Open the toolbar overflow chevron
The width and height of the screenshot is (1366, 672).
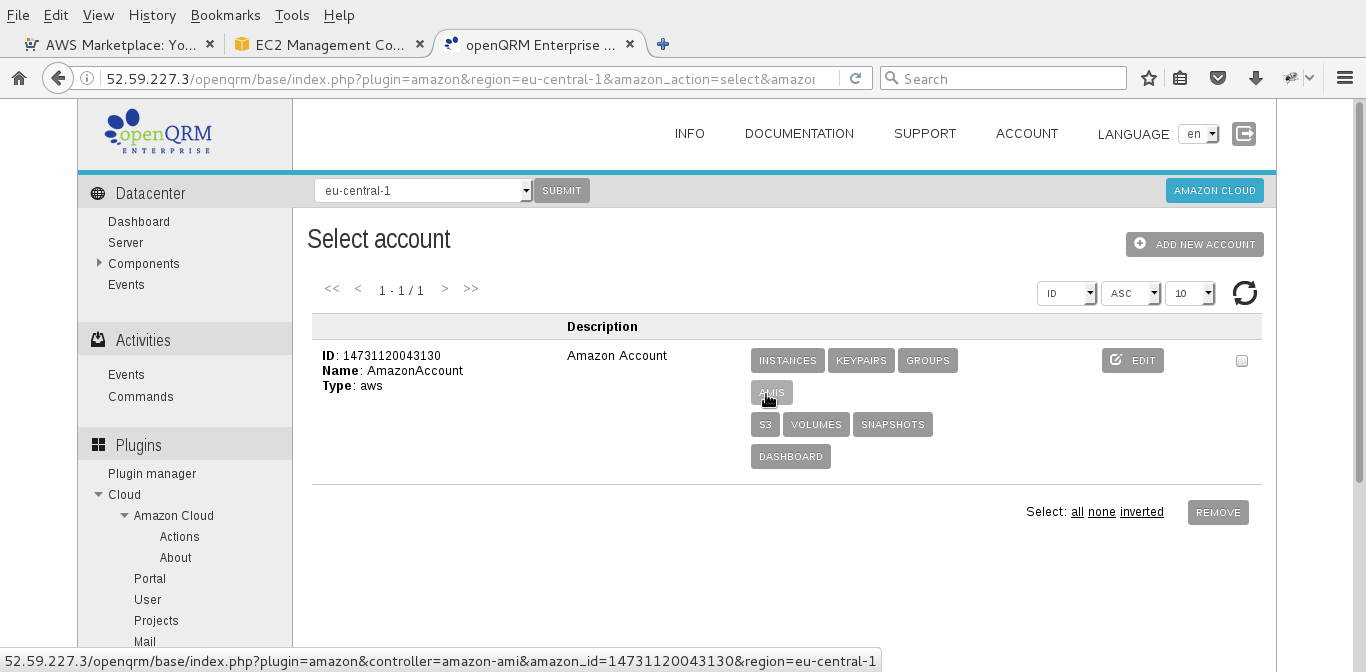click(x=1310, y=78)
